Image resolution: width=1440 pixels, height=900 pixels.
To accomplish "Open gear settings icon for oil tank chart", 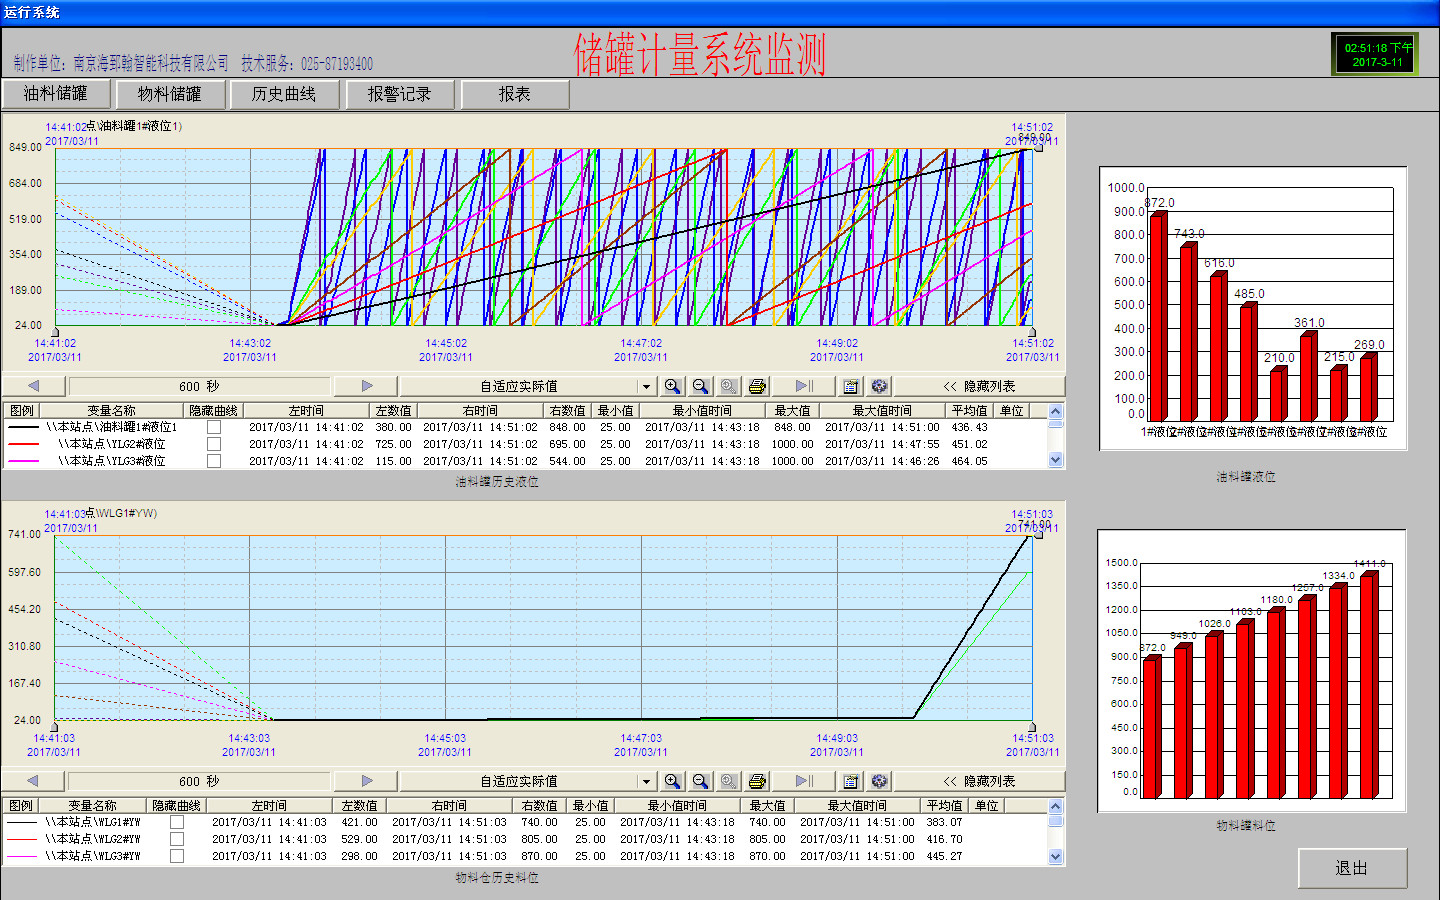I will (x=879, y=386).
